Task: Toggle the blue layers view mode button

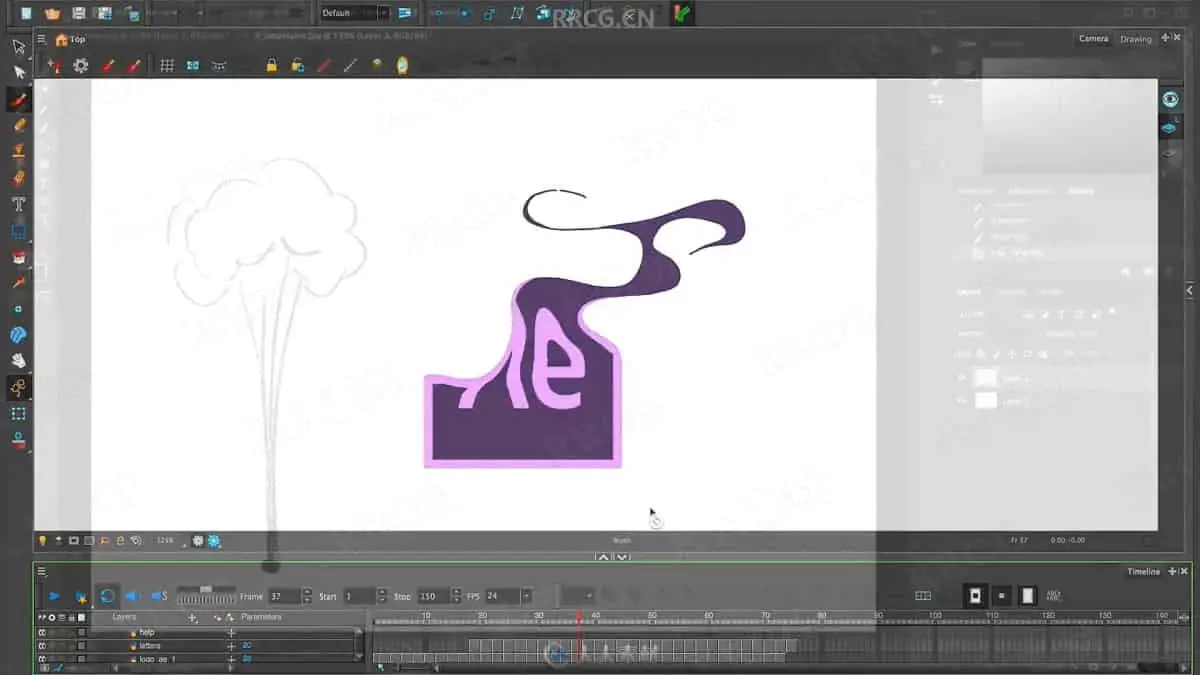Action: pos(1170,128)
